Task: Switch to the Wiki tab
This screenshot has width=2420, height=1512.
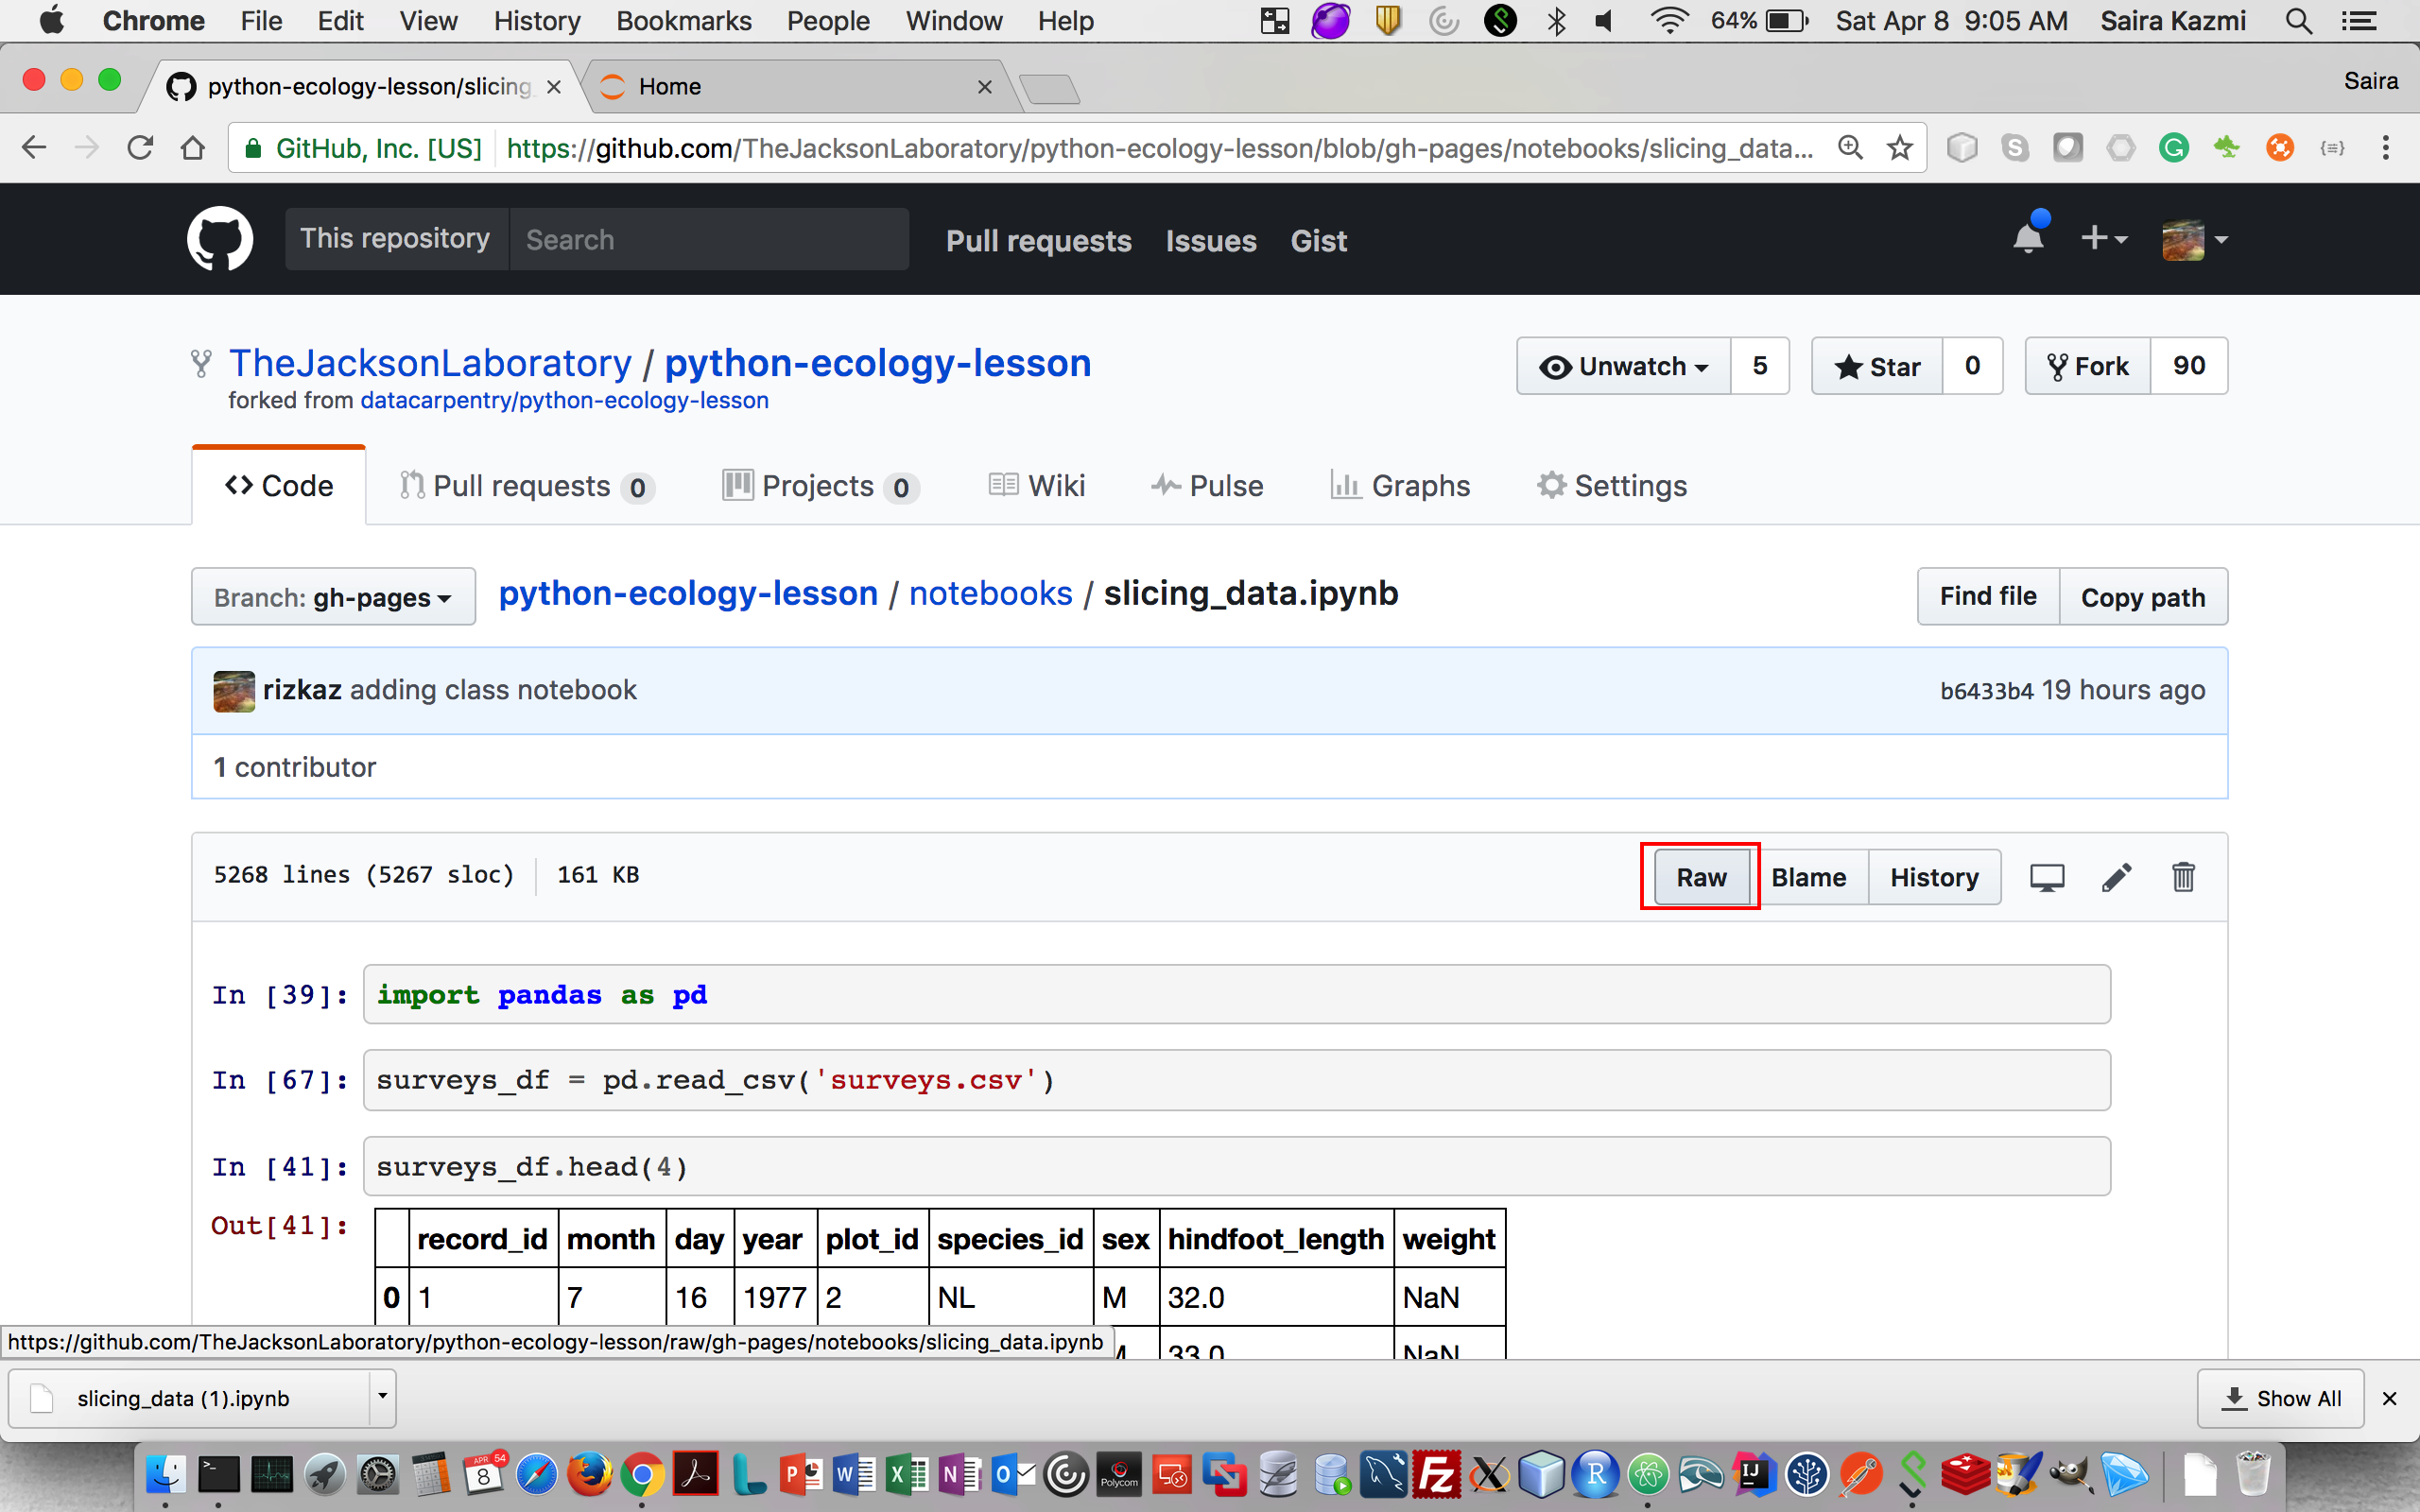Action: [1037, 486]
